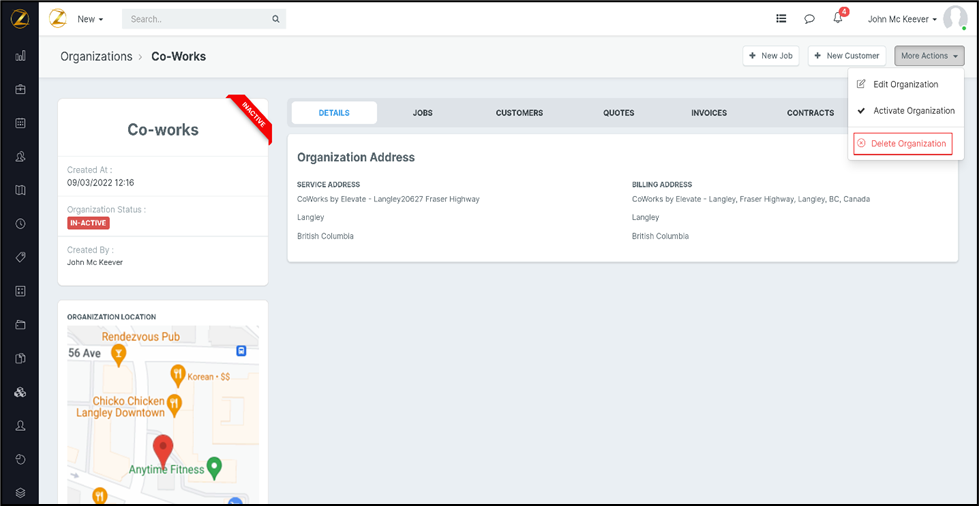Image resolution: width=979 pixels, height=506 pixels.
Task: Click 'John Mc Keever' under Created By
Action: pos(95,262)
